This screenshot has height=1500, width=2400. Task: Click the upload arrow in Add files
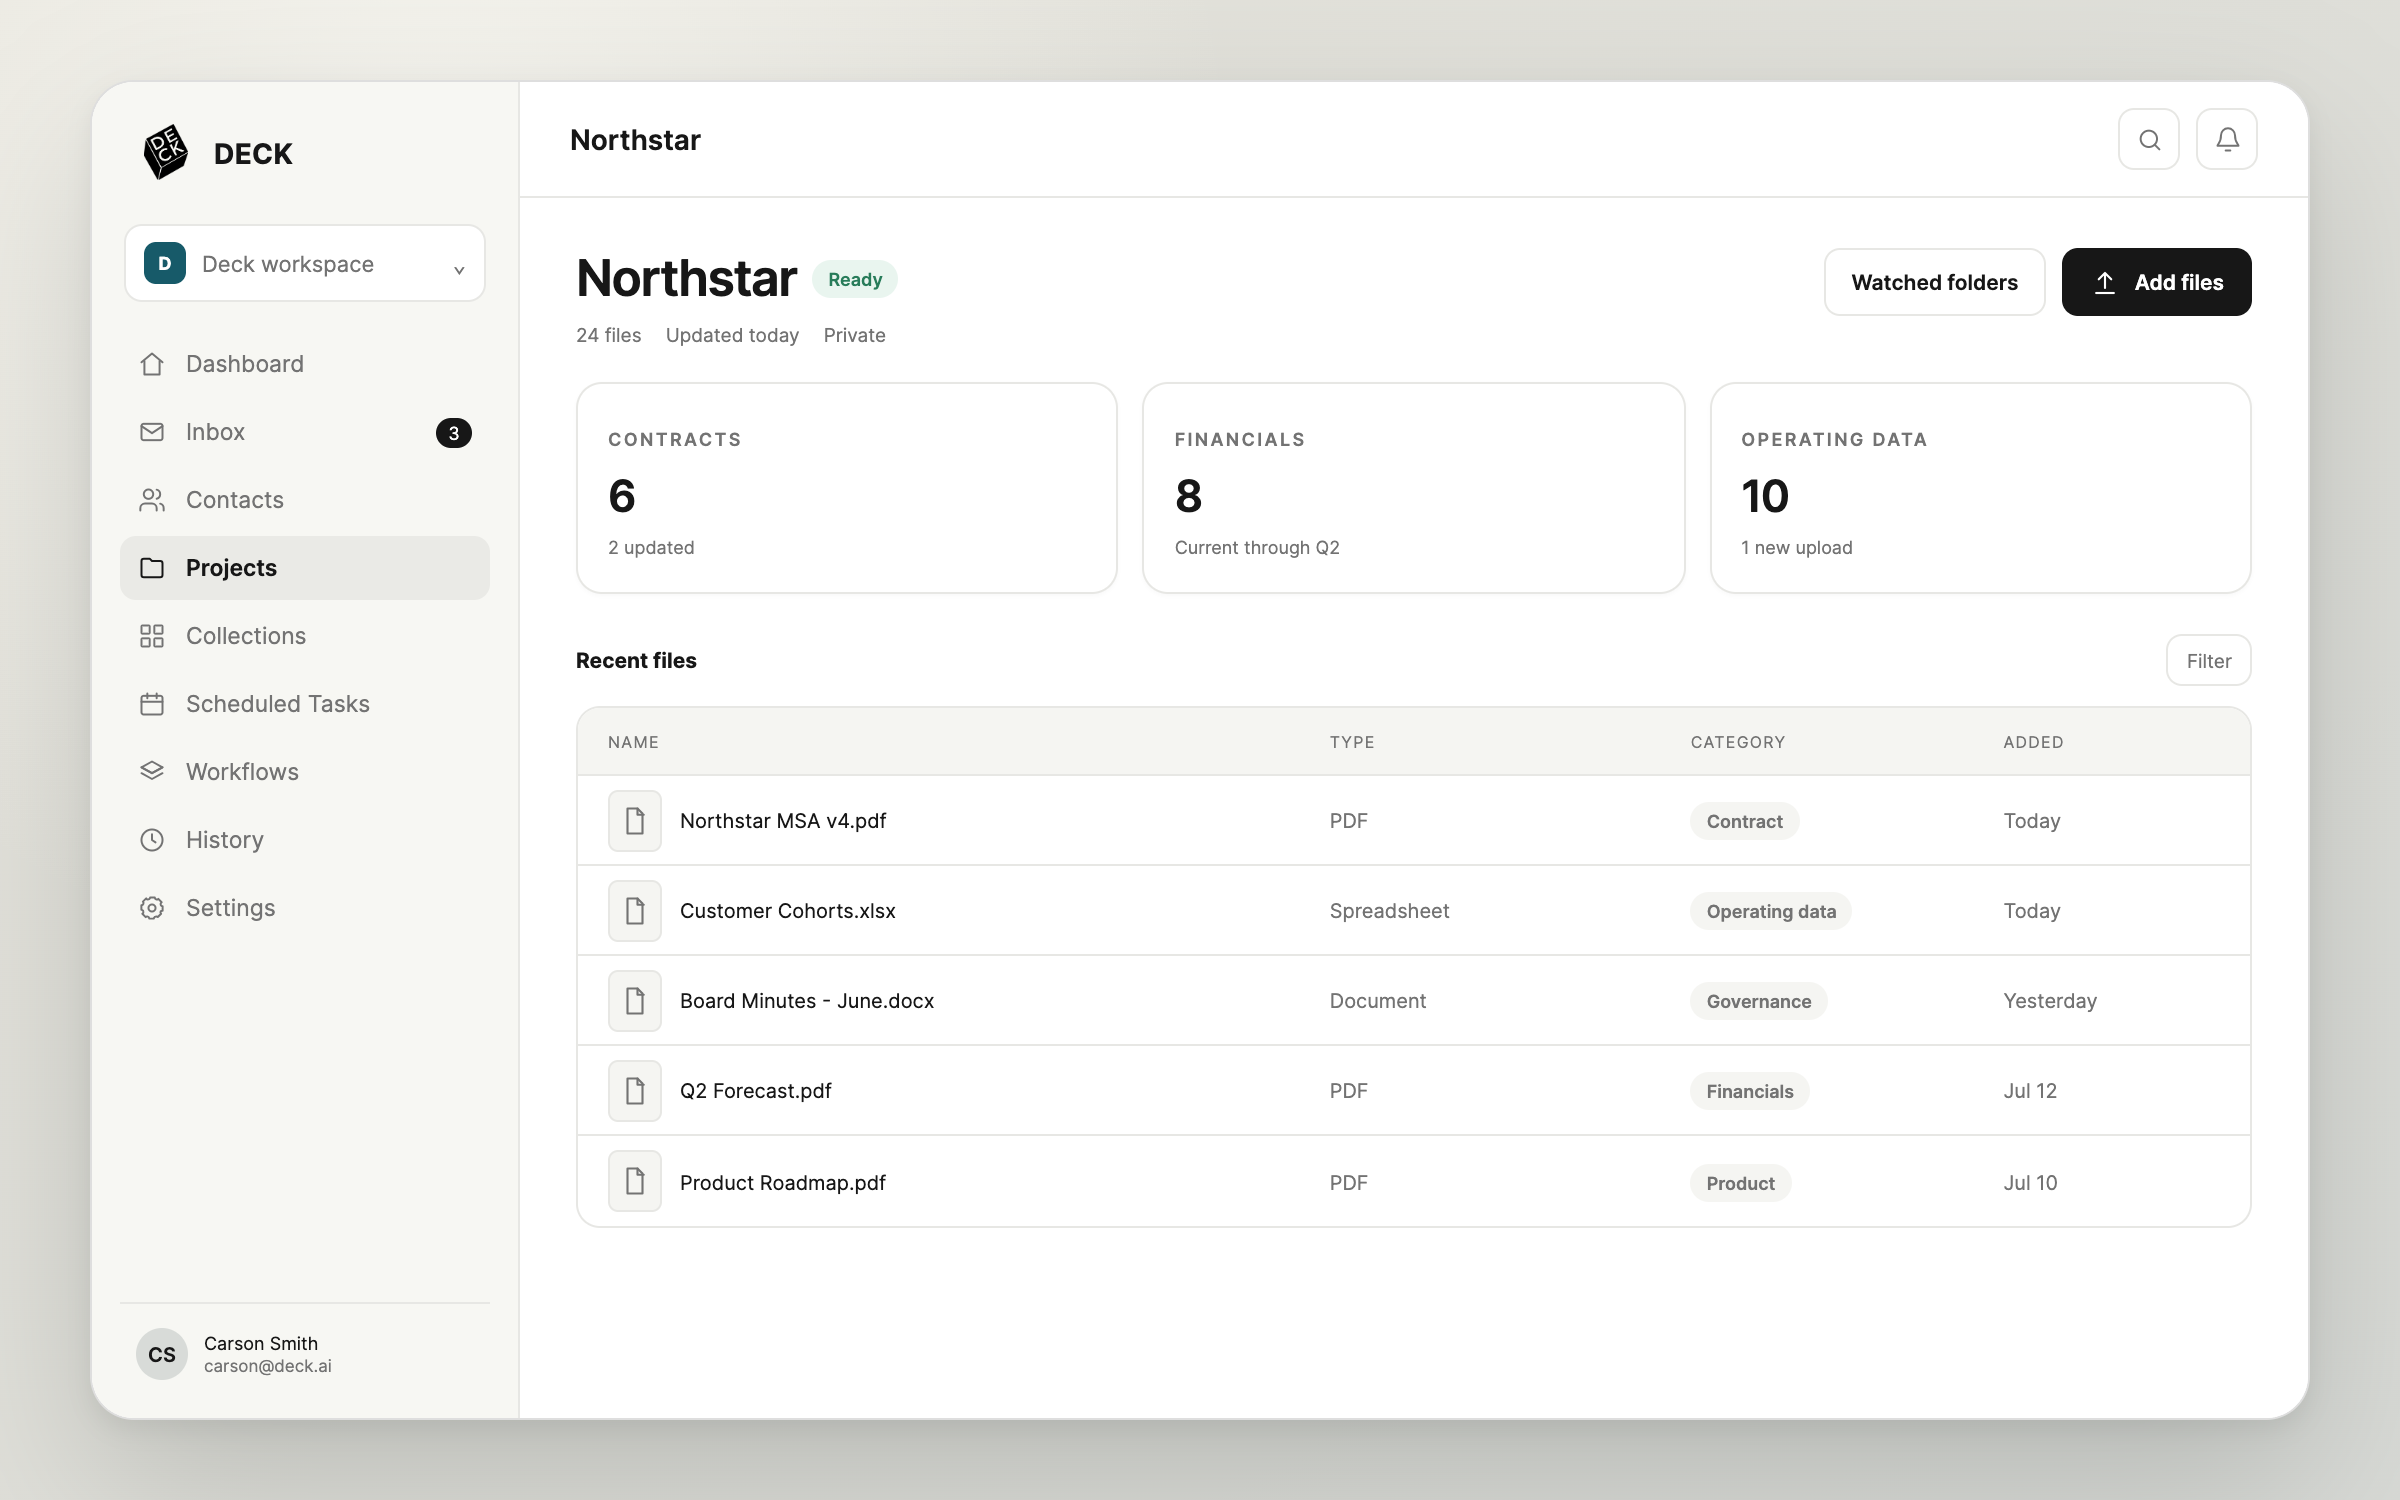2105,283
